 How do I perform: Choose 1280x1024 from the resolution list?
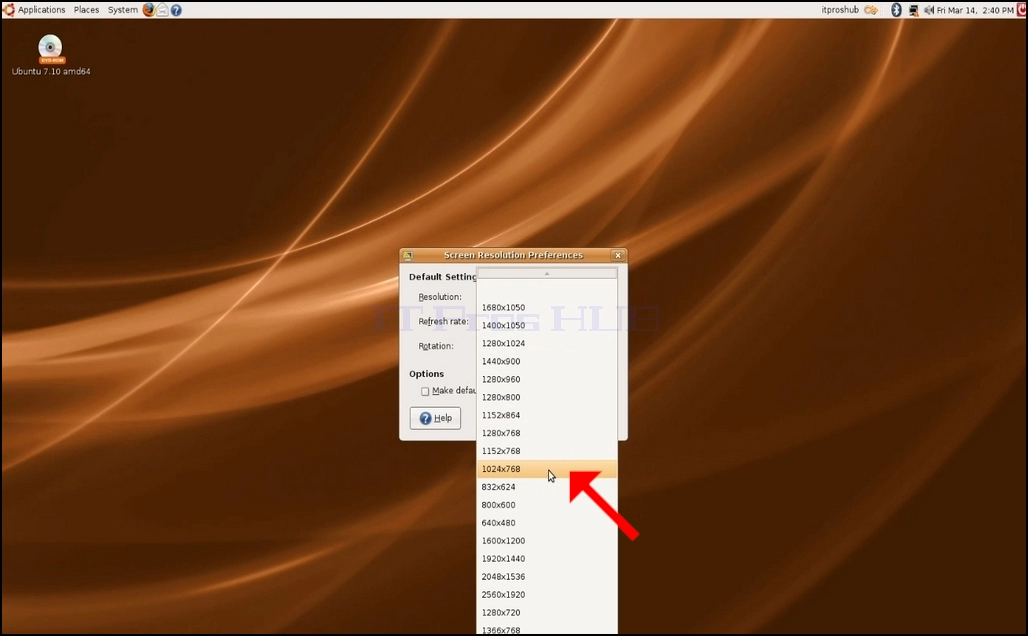(x=547, y=344)
